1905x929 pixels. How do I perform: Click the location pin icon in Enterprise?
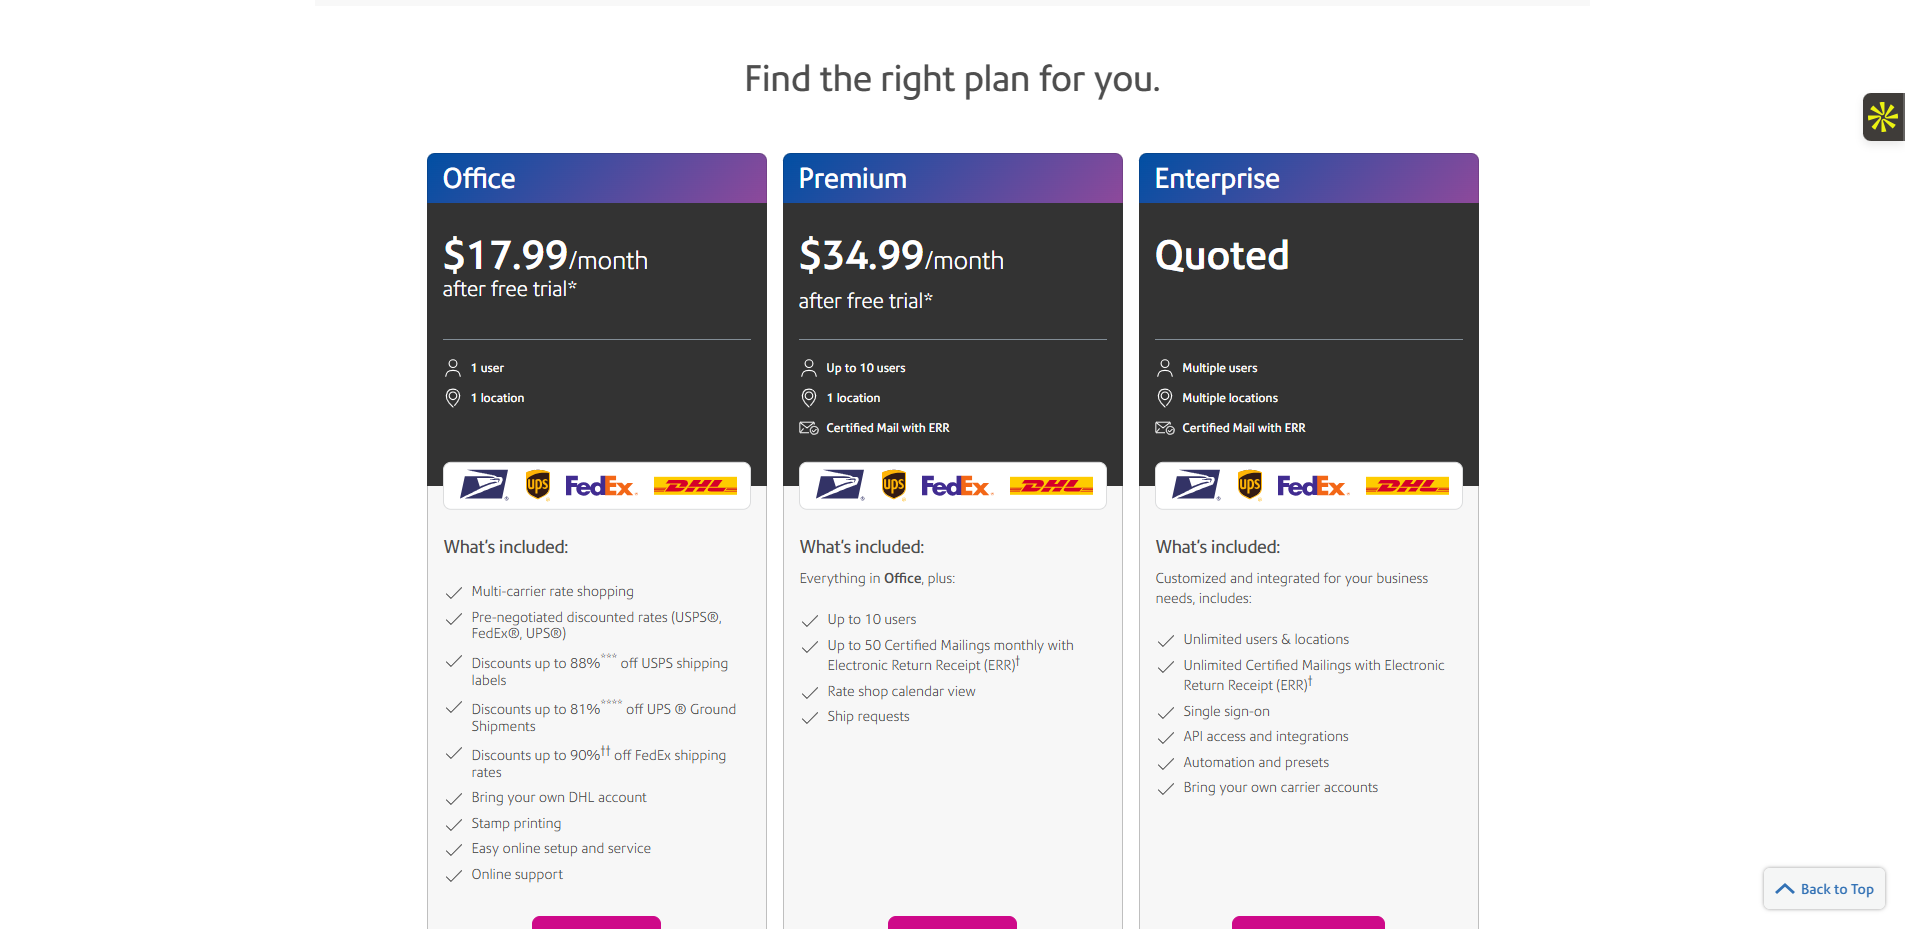[1165, 398]
